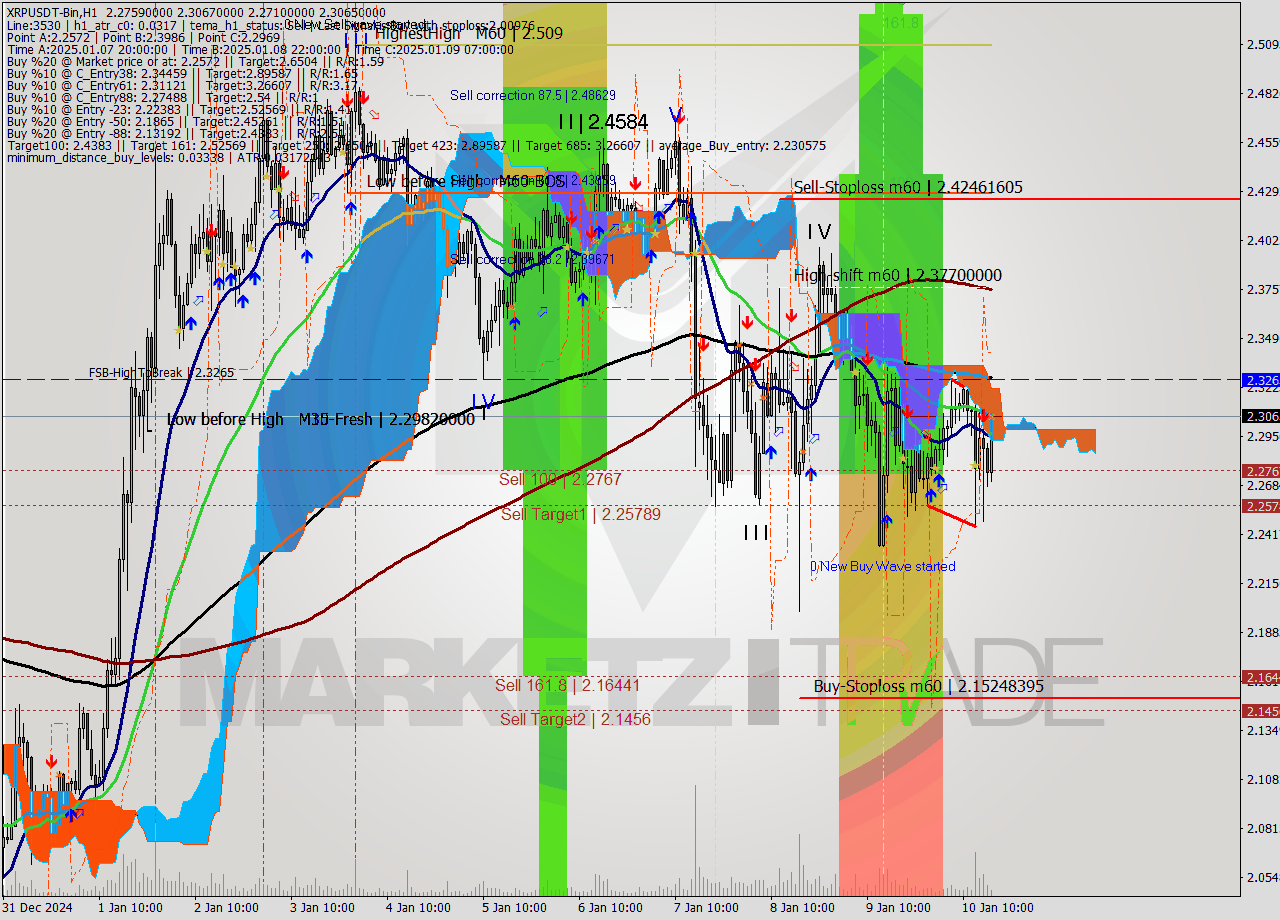The image size is (1280, 920).
Task: Click the XRPUSDT-Bin,H1 chart title
Action: pos(51,11)
